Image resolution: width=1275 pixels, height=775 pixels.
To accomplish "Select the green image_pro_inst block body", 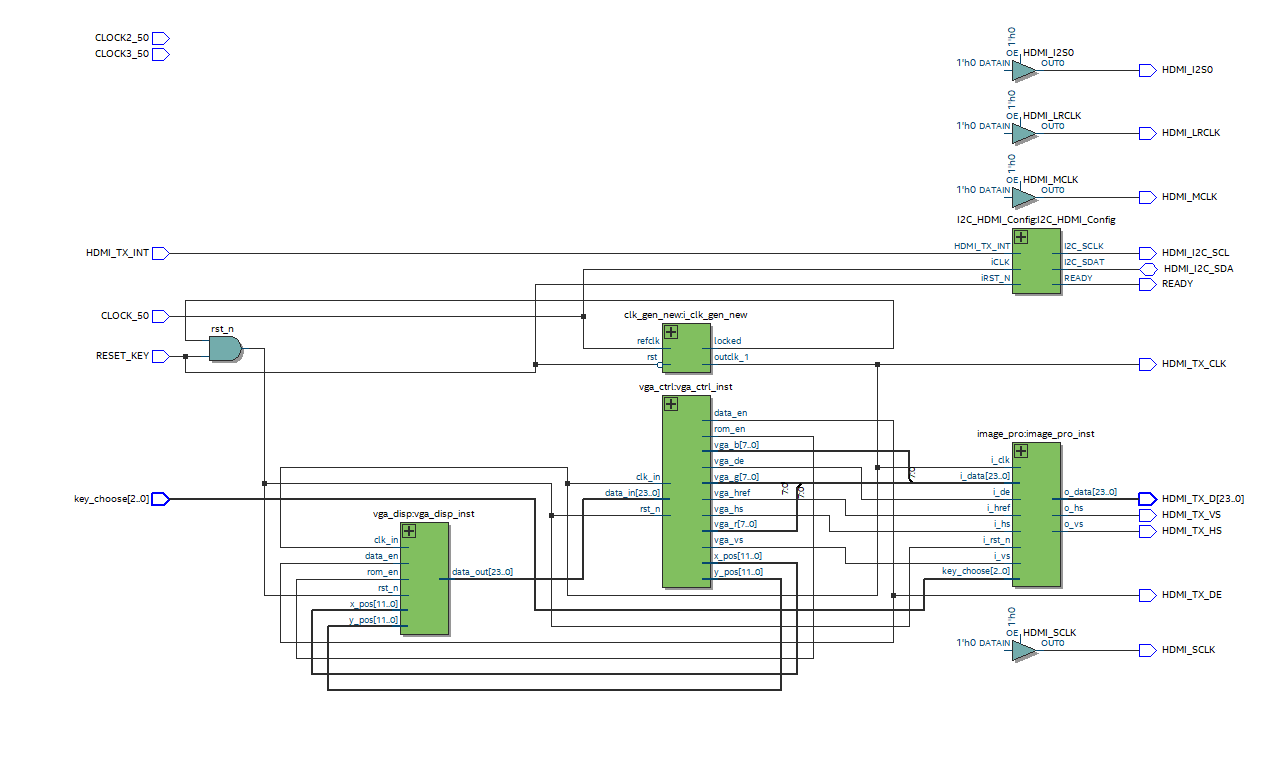I will [x=1036, y=515].
